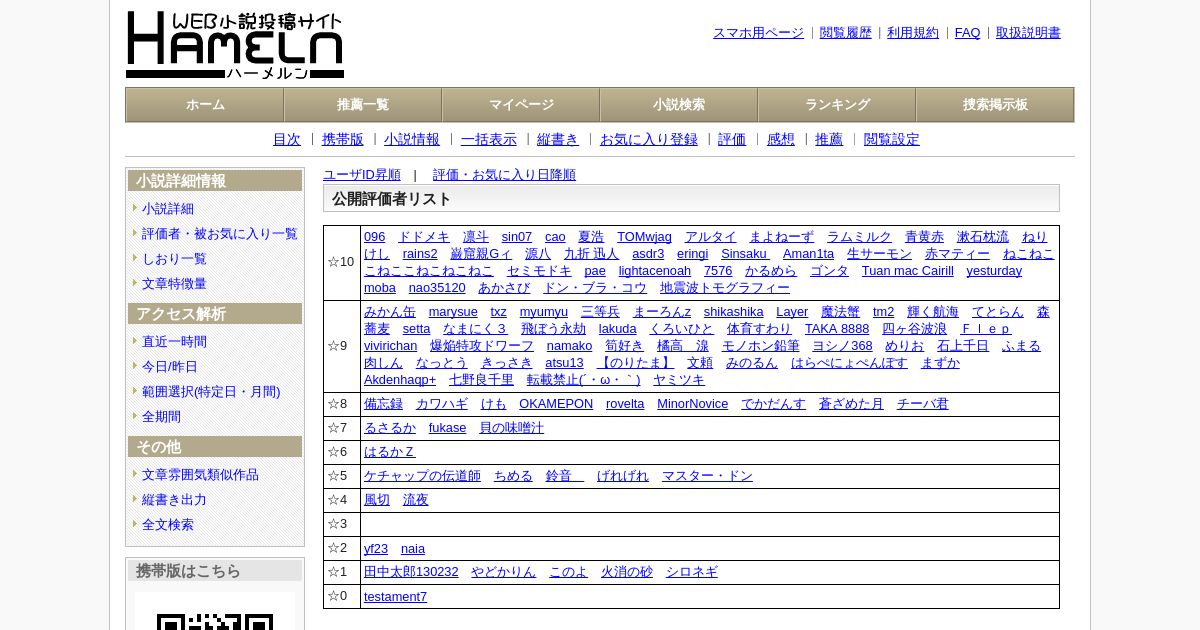Open user みかん缶 profile
1200x630 pixels.
coord(390,312)
